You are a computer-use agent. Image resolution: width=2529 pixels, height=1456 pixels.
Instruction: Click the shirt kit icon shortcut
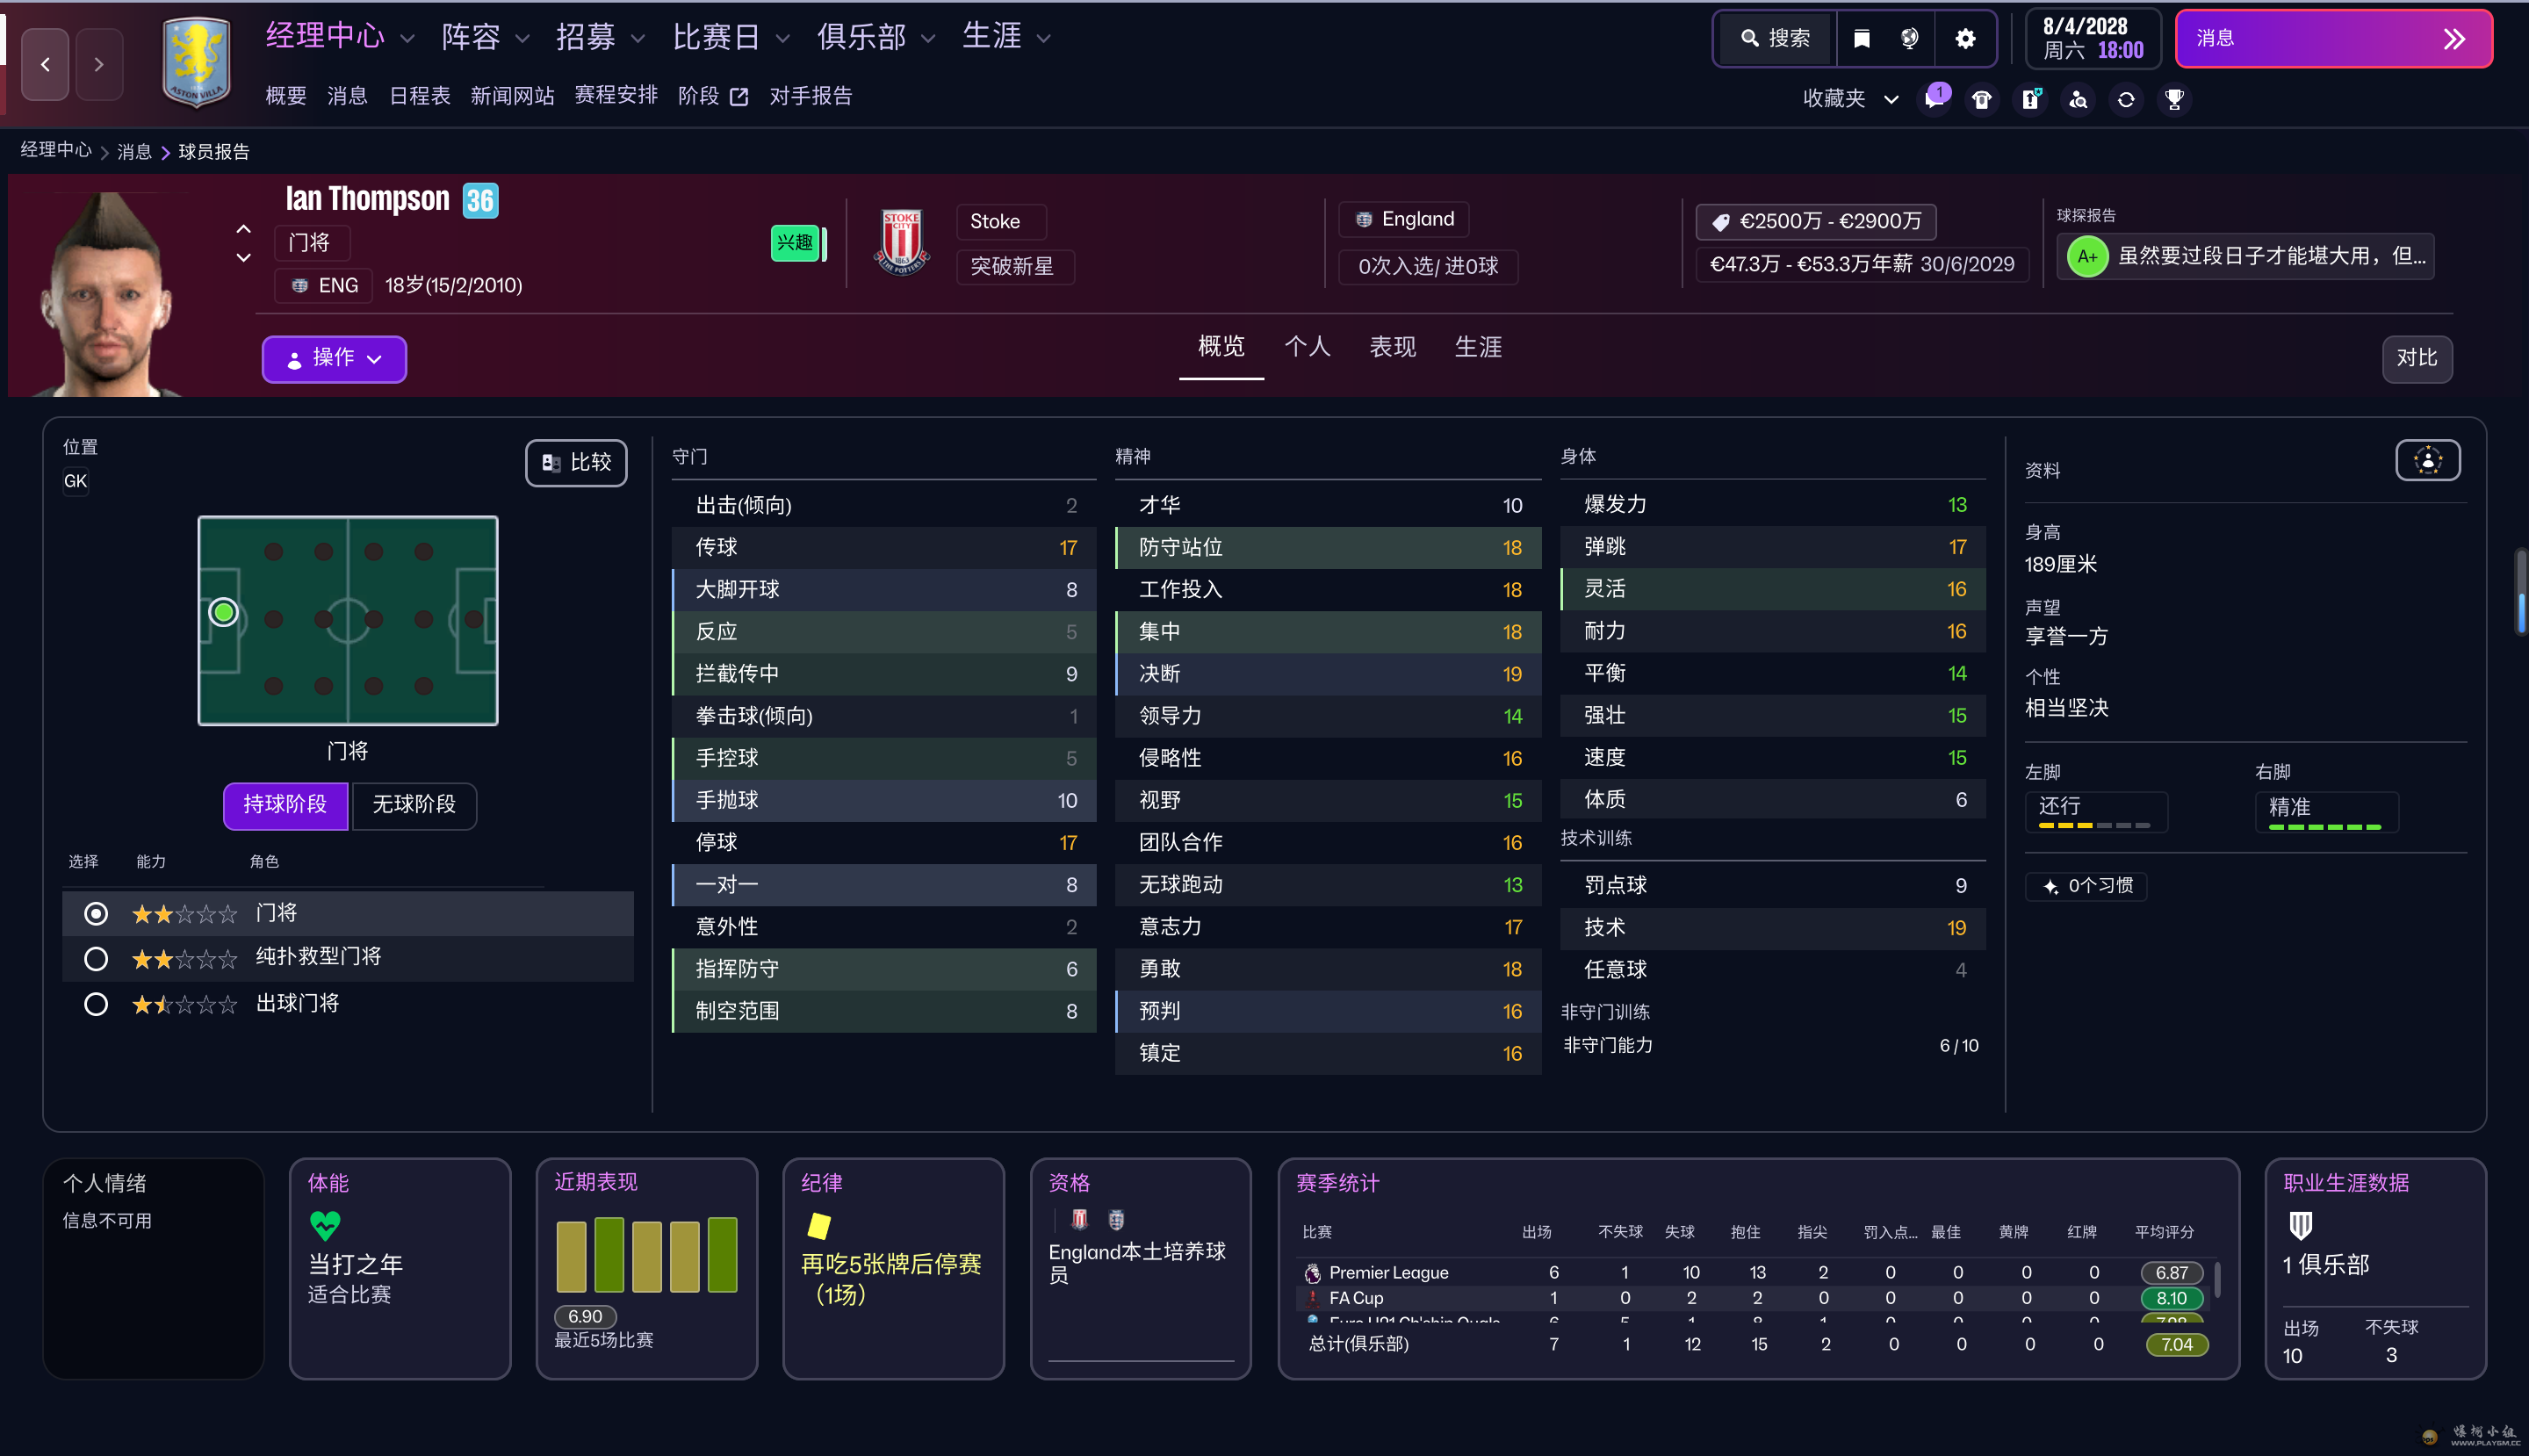(x=1981, y=99)
